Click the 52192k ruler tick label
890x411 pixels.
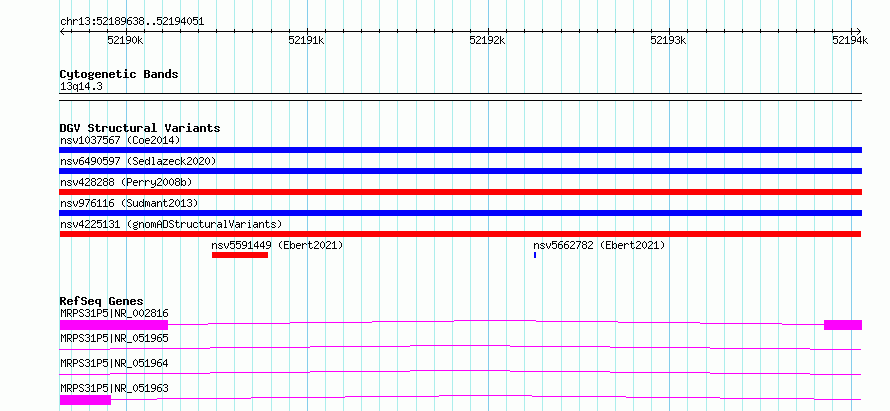(488, 40)
